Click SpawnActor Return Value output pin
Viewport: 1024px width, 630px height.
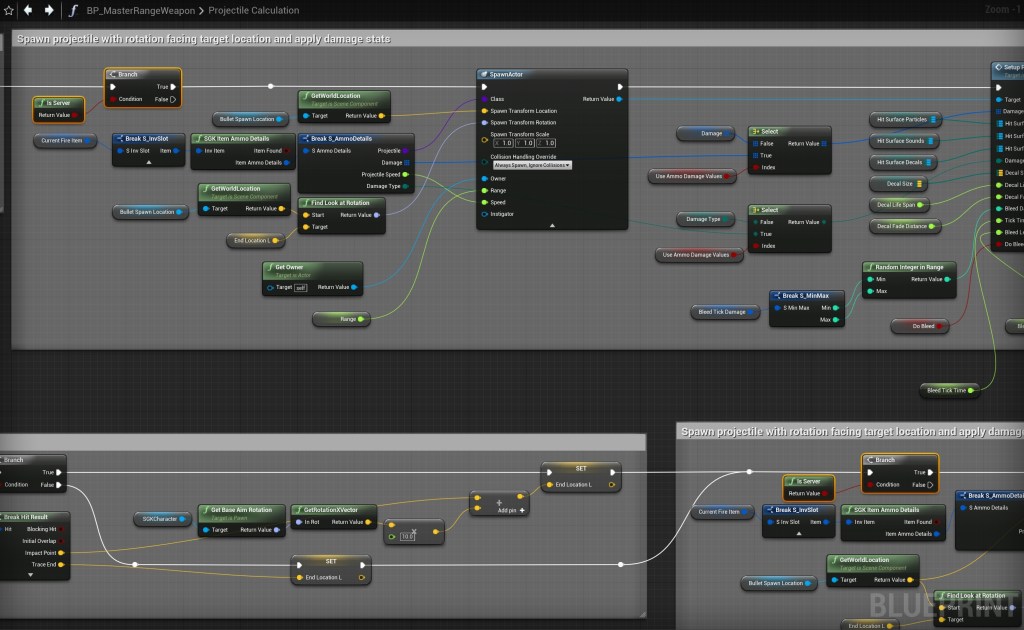[619, 99]
